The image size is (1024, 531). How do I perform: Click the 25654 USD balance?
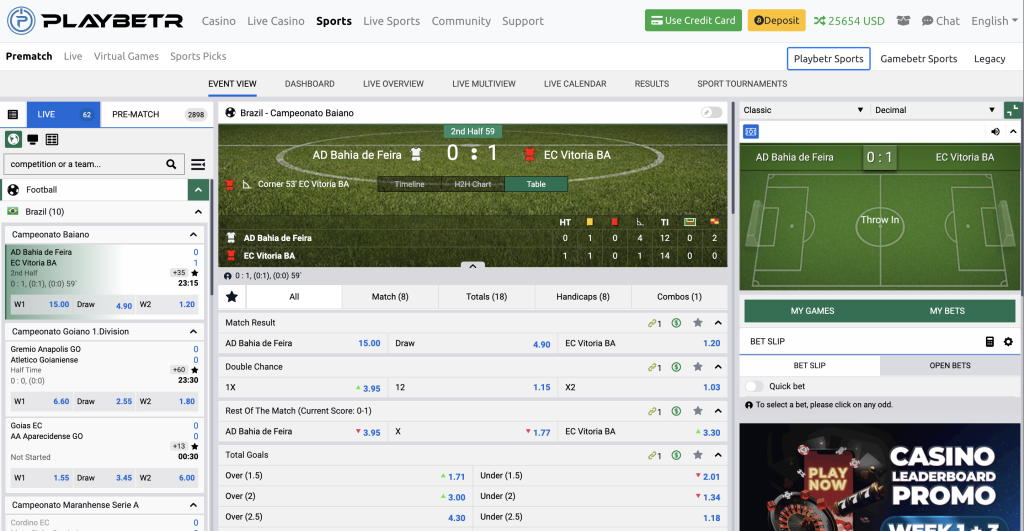coord(849,21)
